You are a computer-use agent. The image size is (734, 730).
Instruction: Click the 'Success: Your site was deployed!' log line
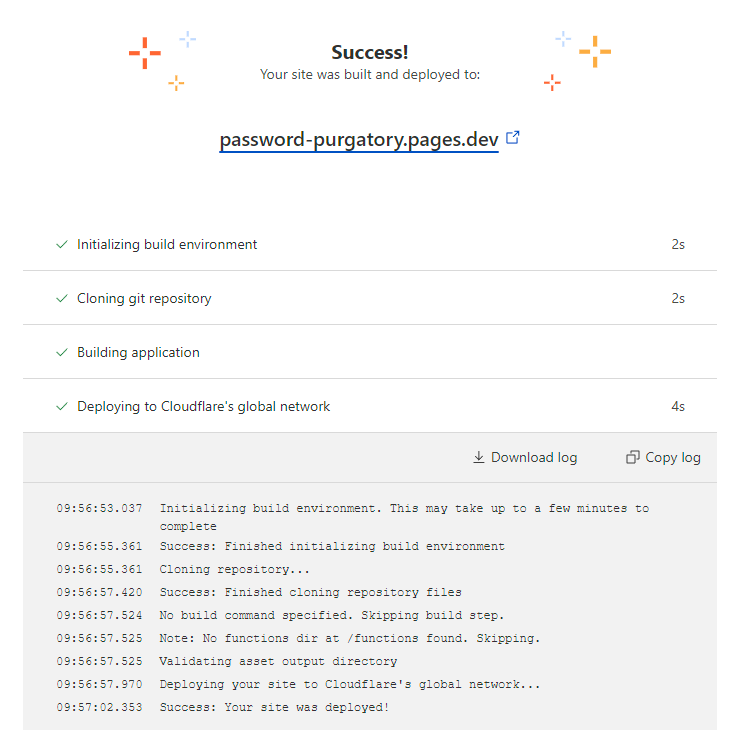tap(274, 707)
